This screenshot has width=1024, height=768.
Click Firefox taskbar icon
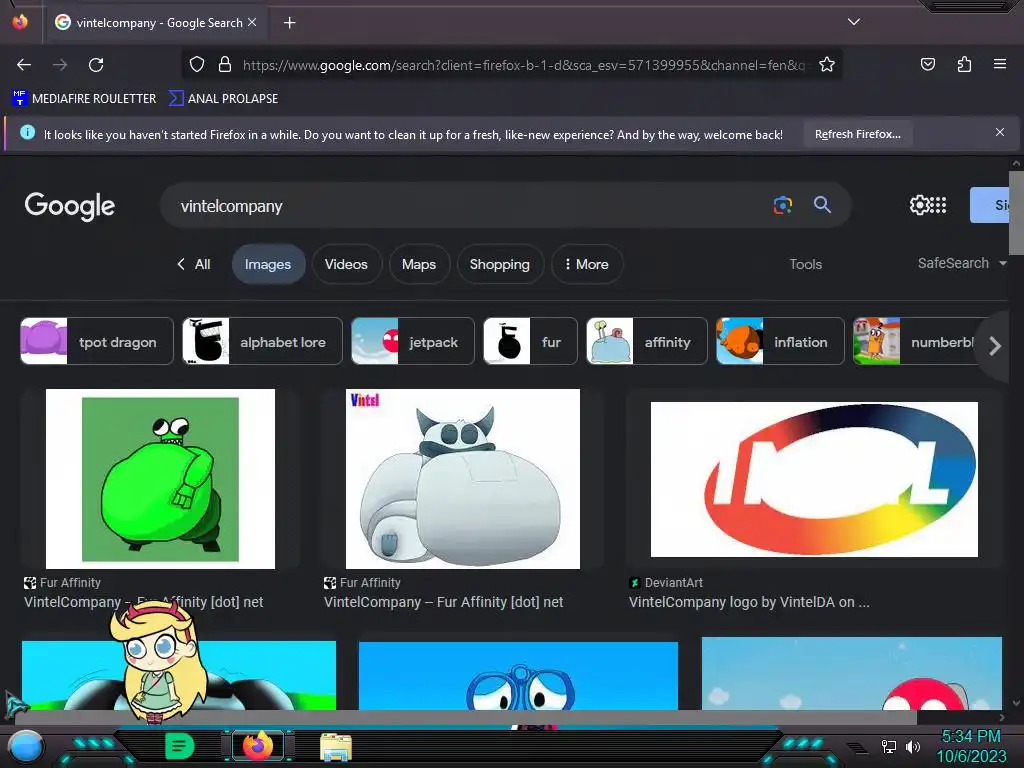point(258,746)
